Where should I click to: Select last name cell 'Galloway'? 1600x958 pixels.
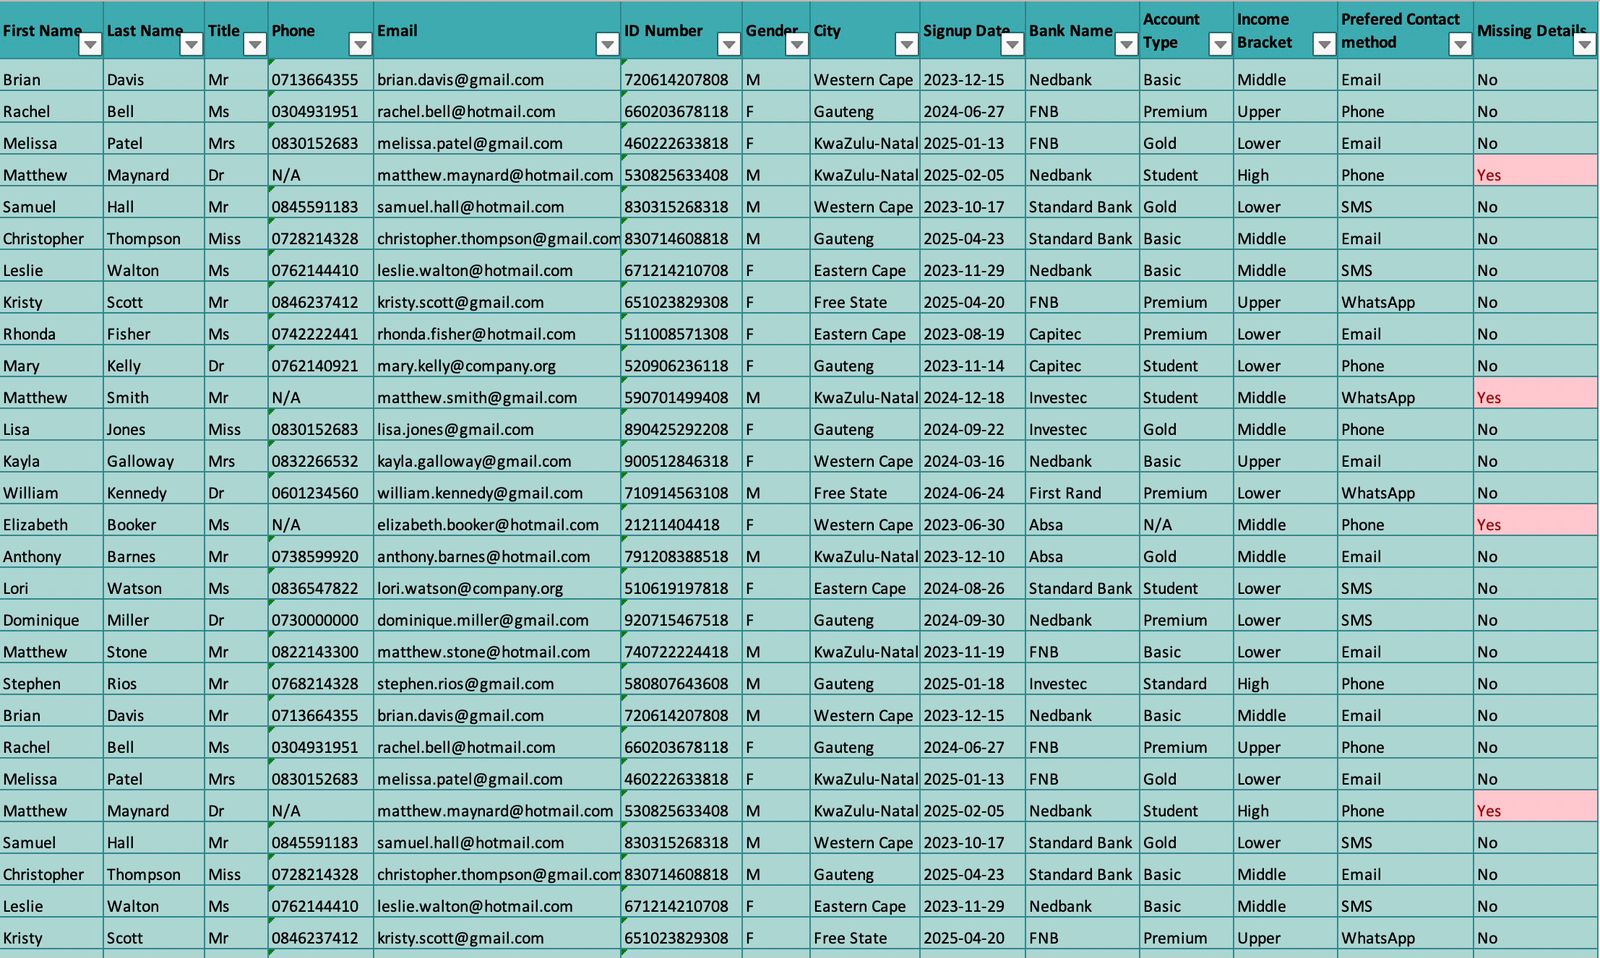click(154, 461)
